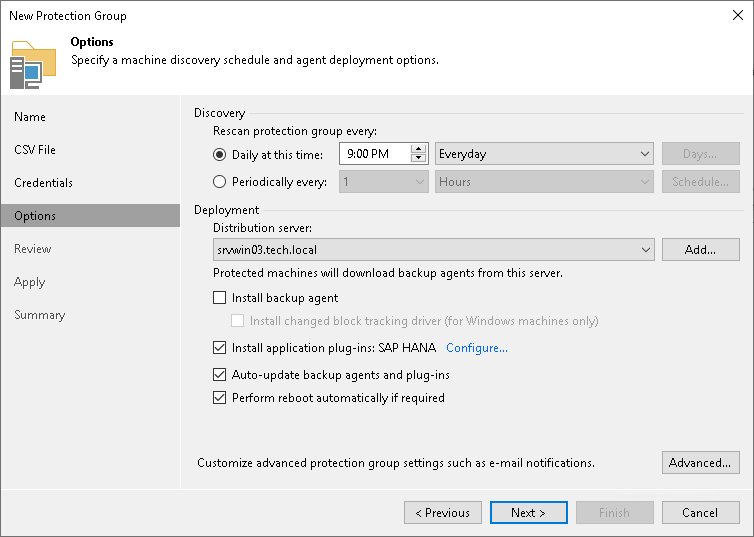Select the Daily at this time radio
The width and height of the screenshot is (754, 537).
[x=219, y=154]
